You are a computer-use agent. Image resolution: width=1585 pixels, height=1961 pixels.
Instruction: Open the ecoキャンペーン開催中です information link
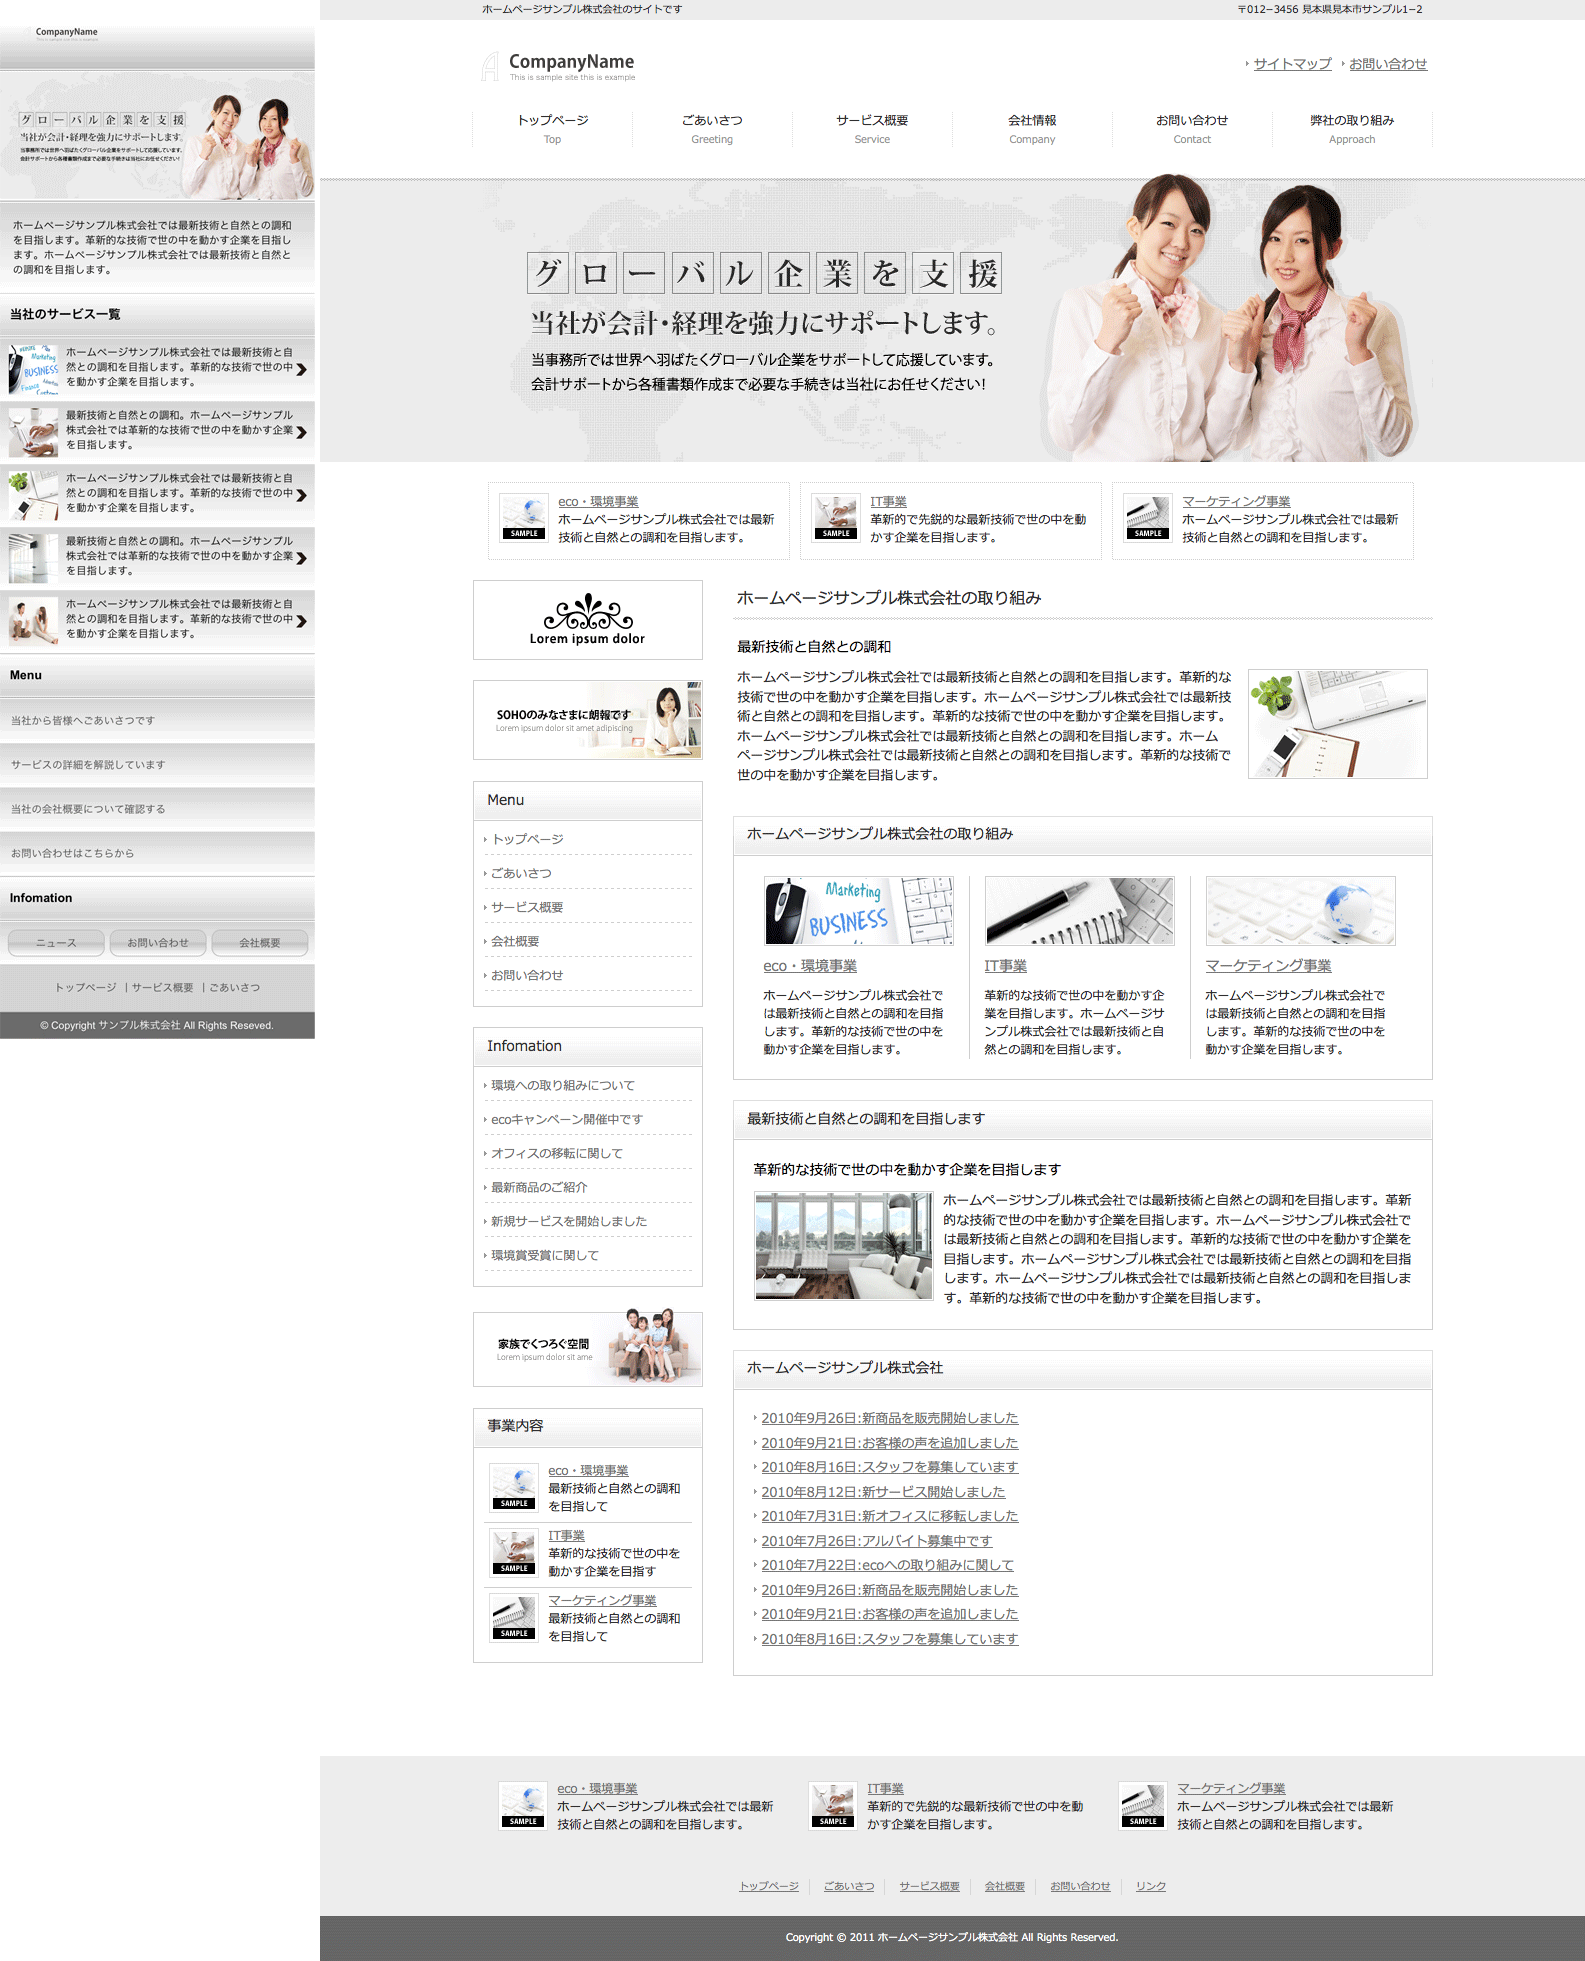click(x=567, y=1119)
